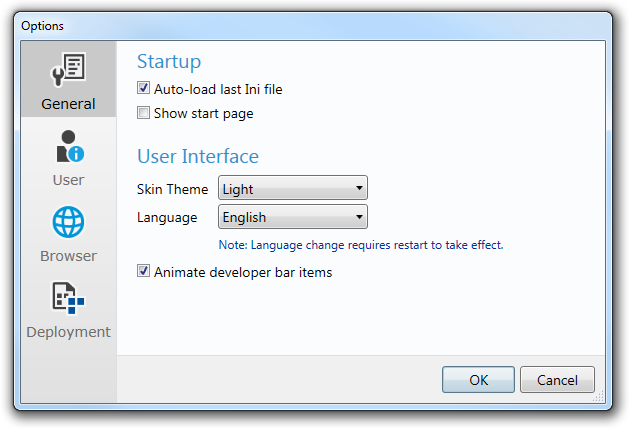This screenshot has height=428, width=629.
Task: Click the Options title bar
Action: [313, 26]
